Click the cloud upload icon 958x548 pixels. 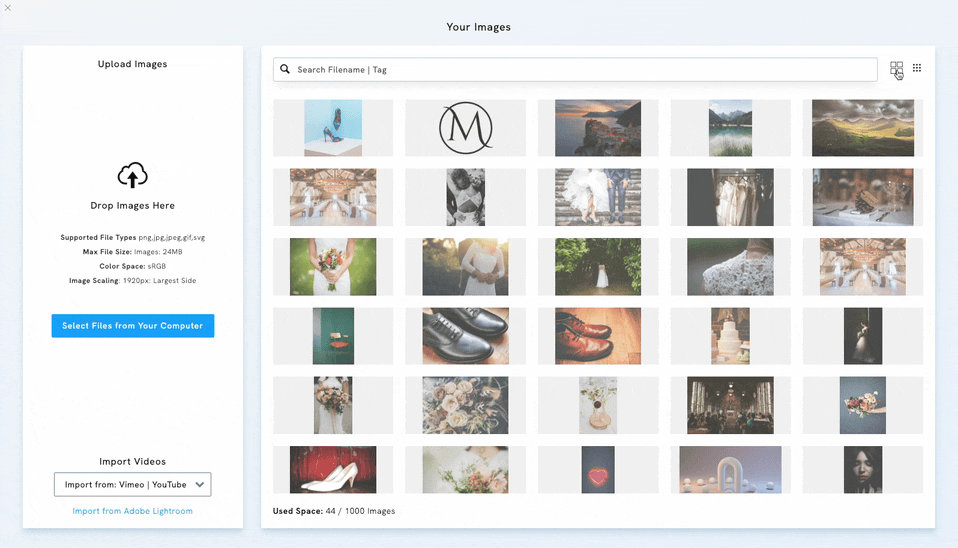point(133,176)
